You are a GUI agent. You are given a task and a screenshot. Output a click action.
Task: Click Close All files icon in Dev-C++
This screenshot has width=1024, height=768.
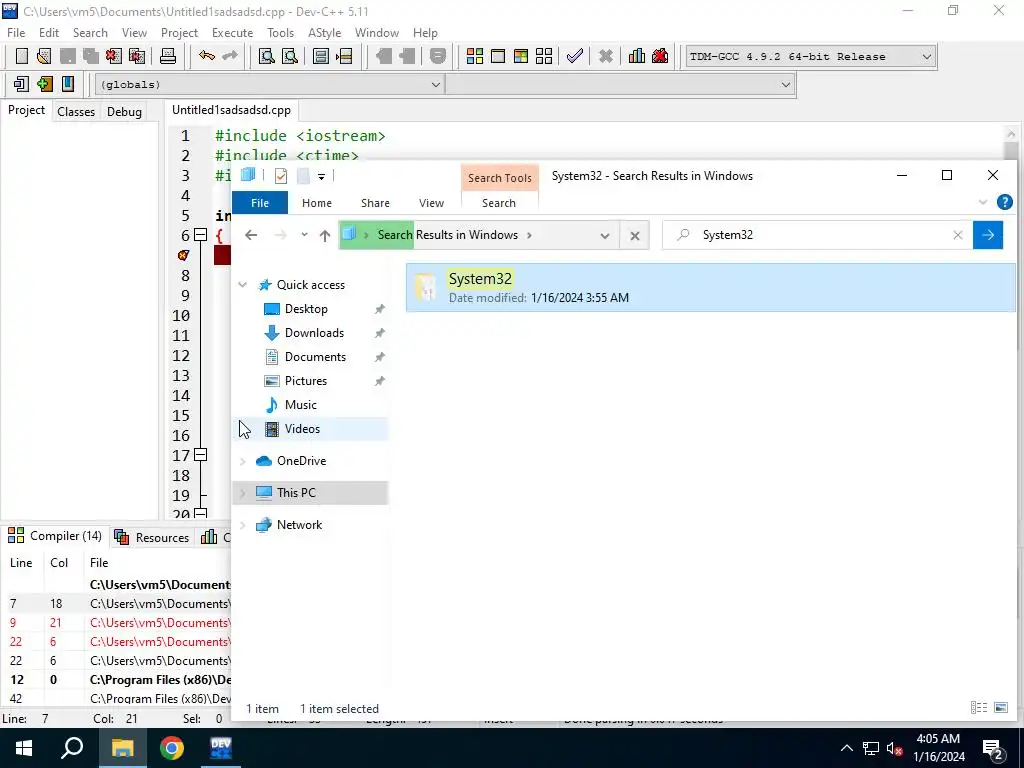pos(137,56)
